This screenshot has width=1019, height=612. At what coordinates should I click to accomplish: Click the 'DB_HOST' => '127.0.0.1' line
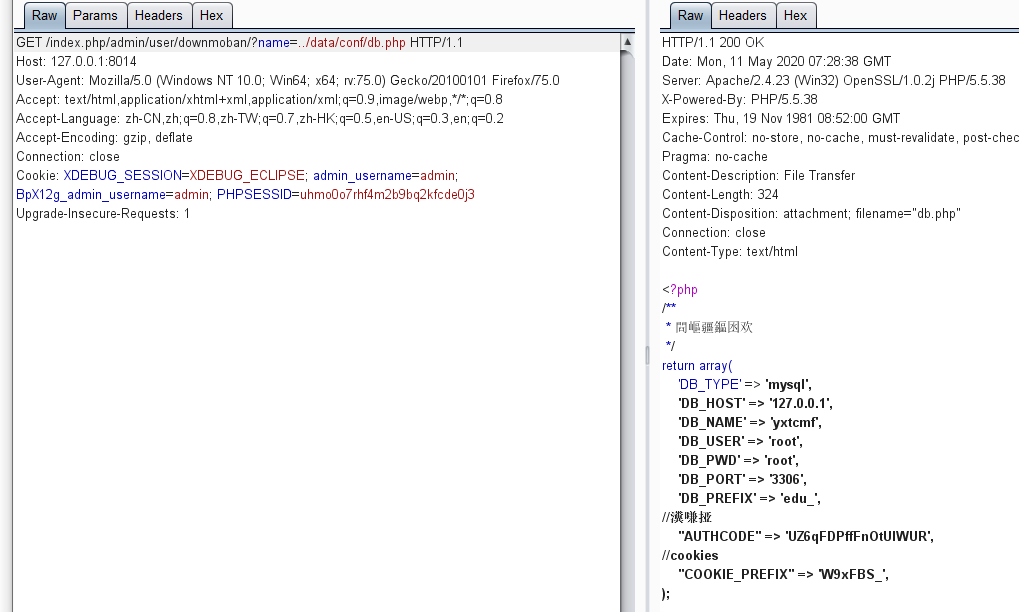tap(755, 403)
